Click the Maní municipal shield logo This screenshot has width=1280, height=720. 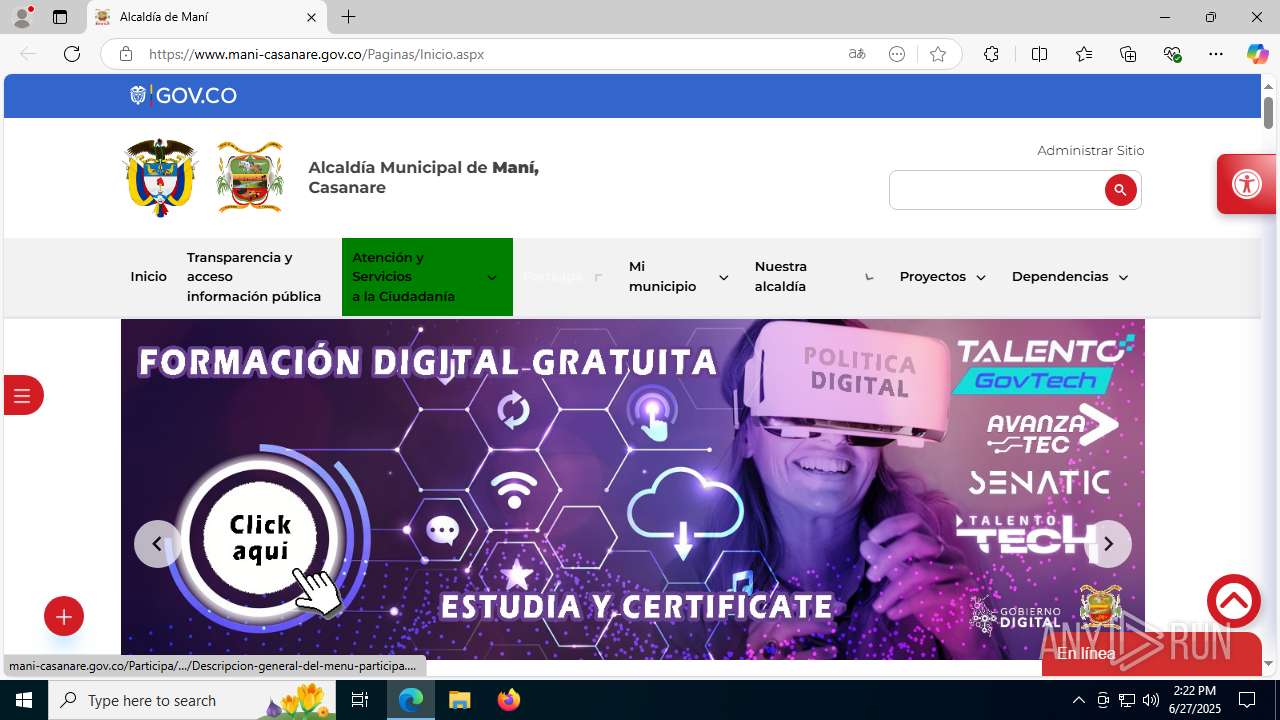coord(250,177)
